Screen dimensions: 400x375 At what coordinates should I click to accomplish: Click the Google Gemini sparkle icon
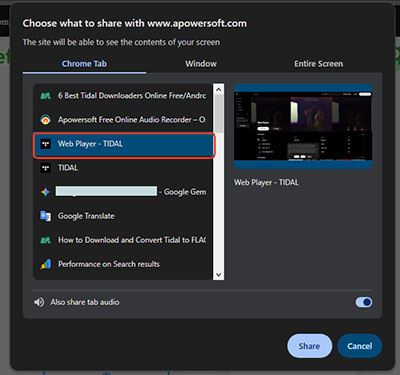click(x=46, y=192)
